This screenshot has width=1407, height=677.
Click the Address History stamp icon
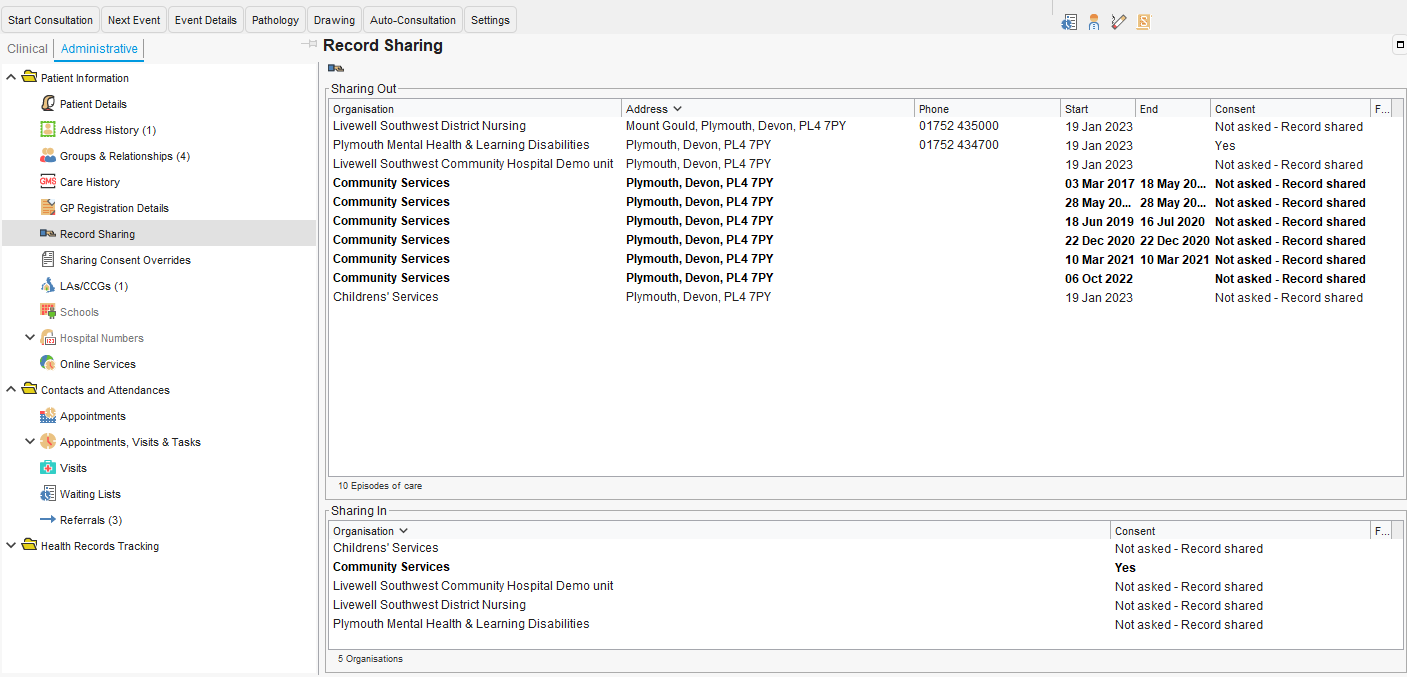click(48, 130)
